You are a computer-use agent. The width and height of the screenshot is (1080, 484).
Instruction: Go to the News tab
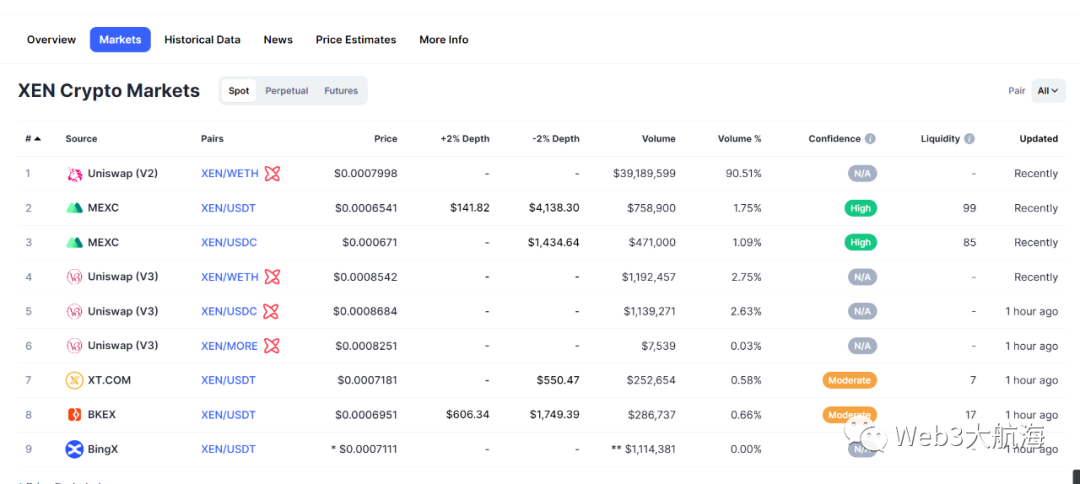click(x=278, y=39)
